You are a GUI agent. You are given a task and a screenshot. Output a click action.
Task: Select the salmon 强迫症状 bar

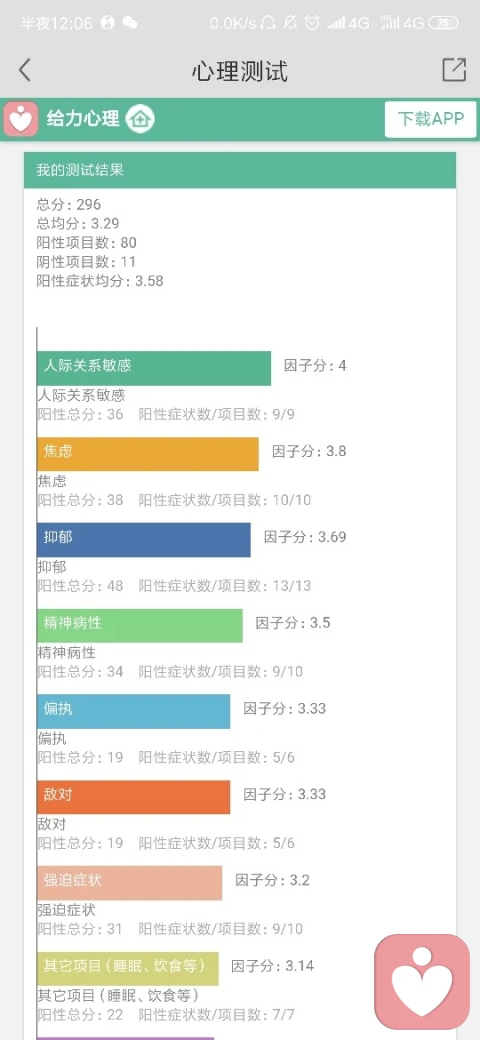click(x=129, y=883)
